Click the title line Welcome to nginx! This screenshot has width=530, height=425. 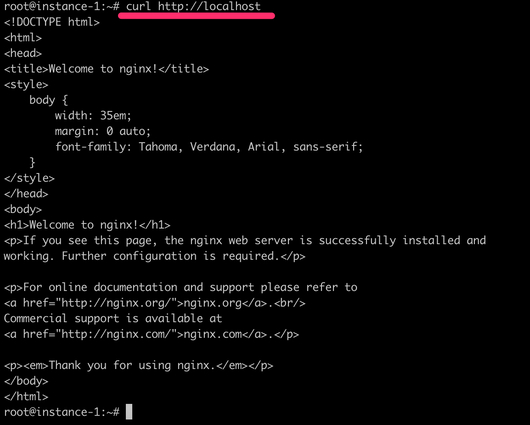pyautogui.click(x=106, y=69)
